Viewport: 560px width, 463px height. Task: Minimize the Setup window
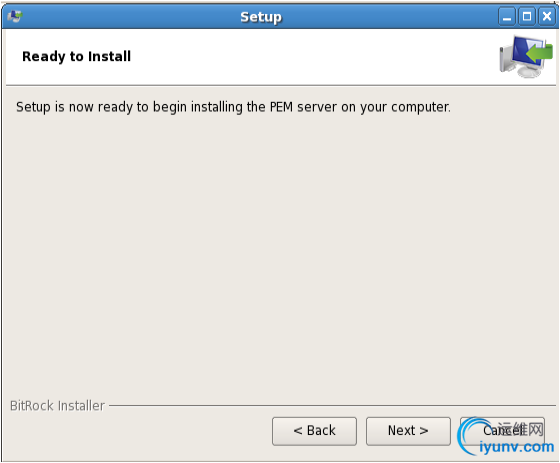[x=507, y=16]
